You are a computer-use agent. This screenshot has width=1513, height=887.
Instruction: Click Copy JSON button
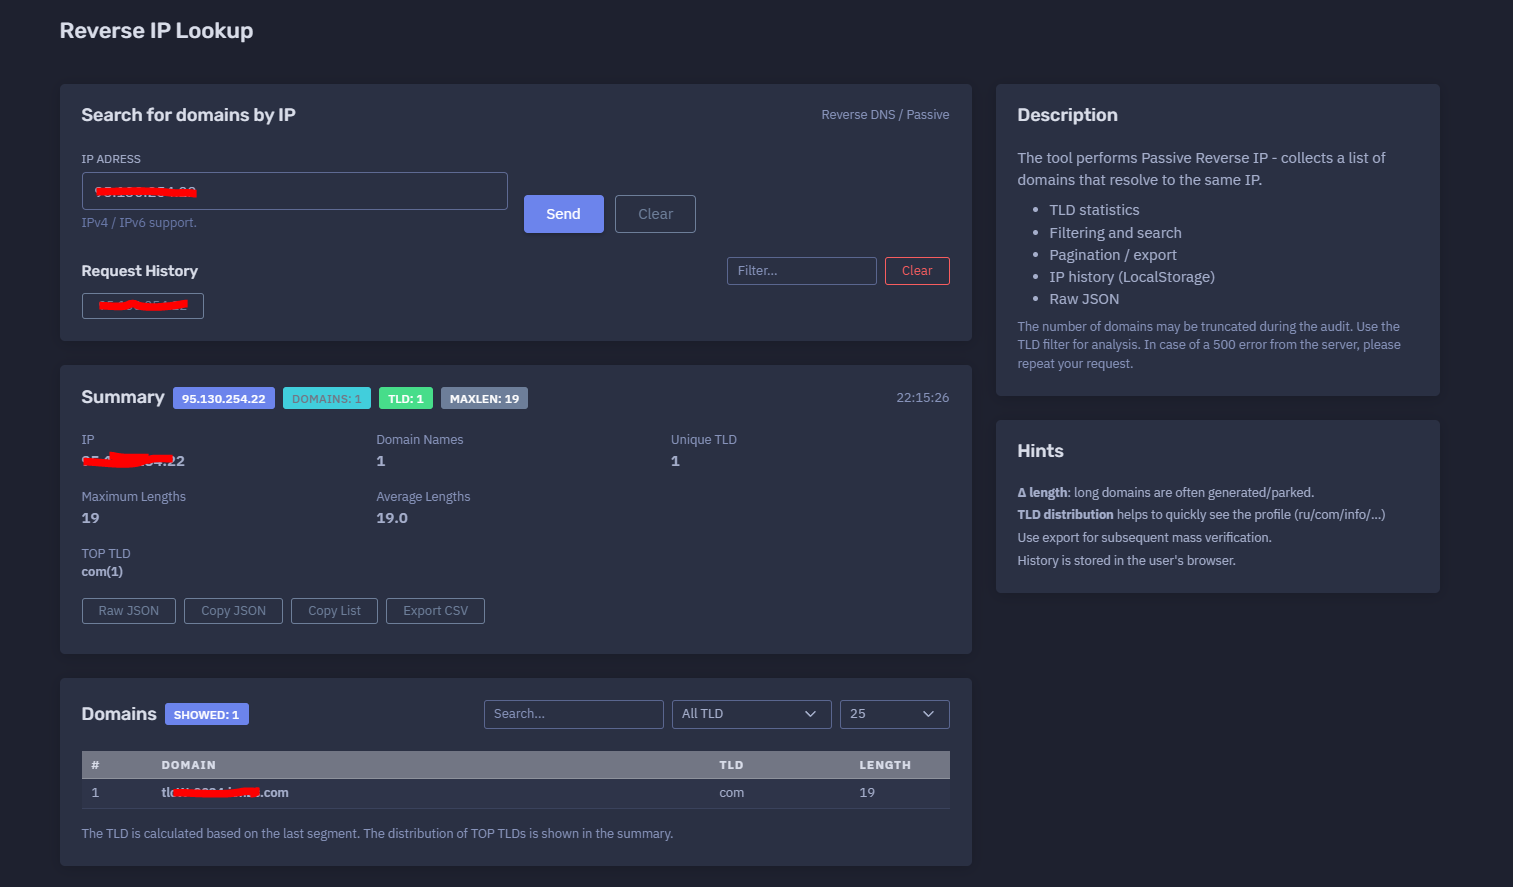pyautogui.click(x=233, y=611)
